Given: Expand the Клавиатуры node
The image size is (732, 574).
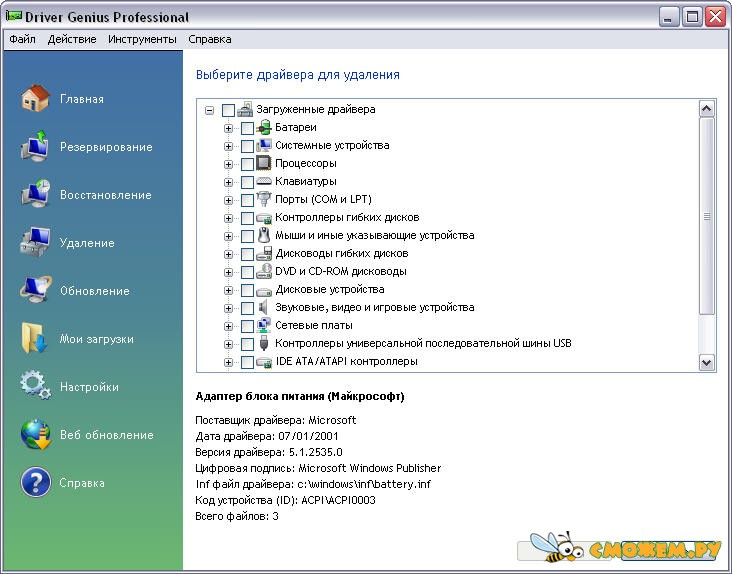Looking at the screenshot, I should pos(228,182).
